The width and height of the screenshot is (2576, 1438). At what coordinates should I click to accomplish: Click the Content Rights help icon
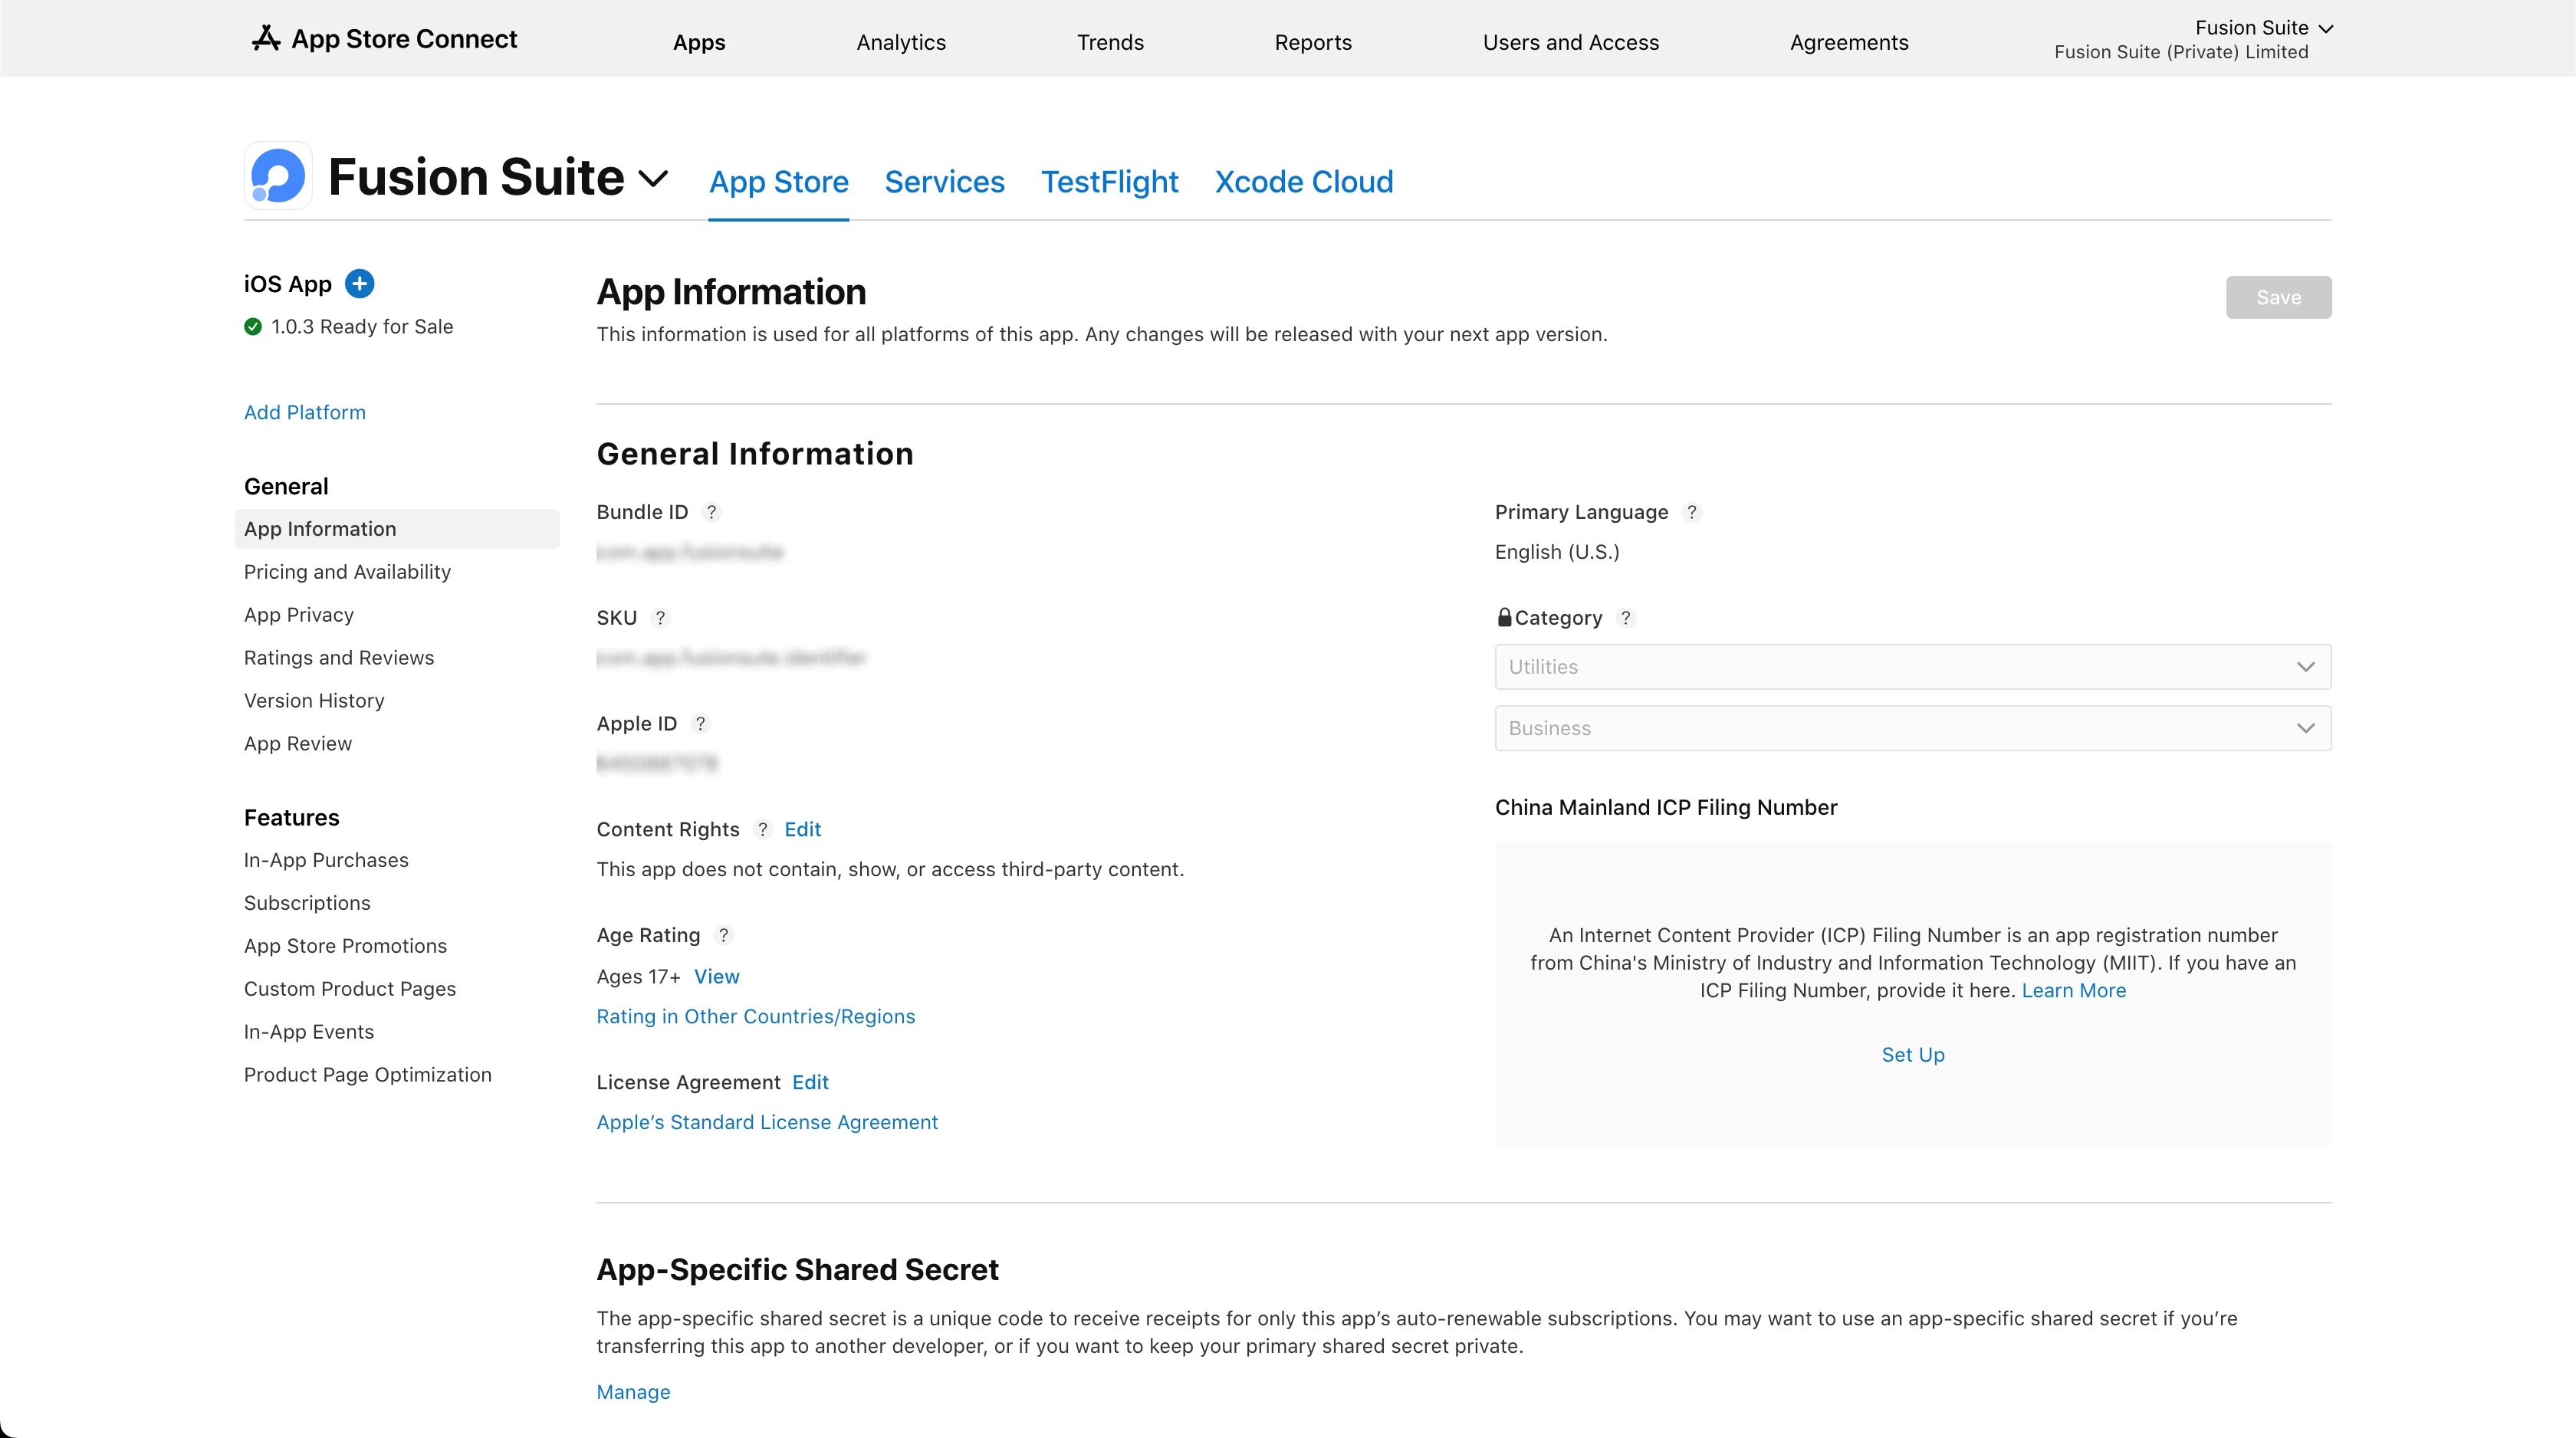tap(762, 829)
